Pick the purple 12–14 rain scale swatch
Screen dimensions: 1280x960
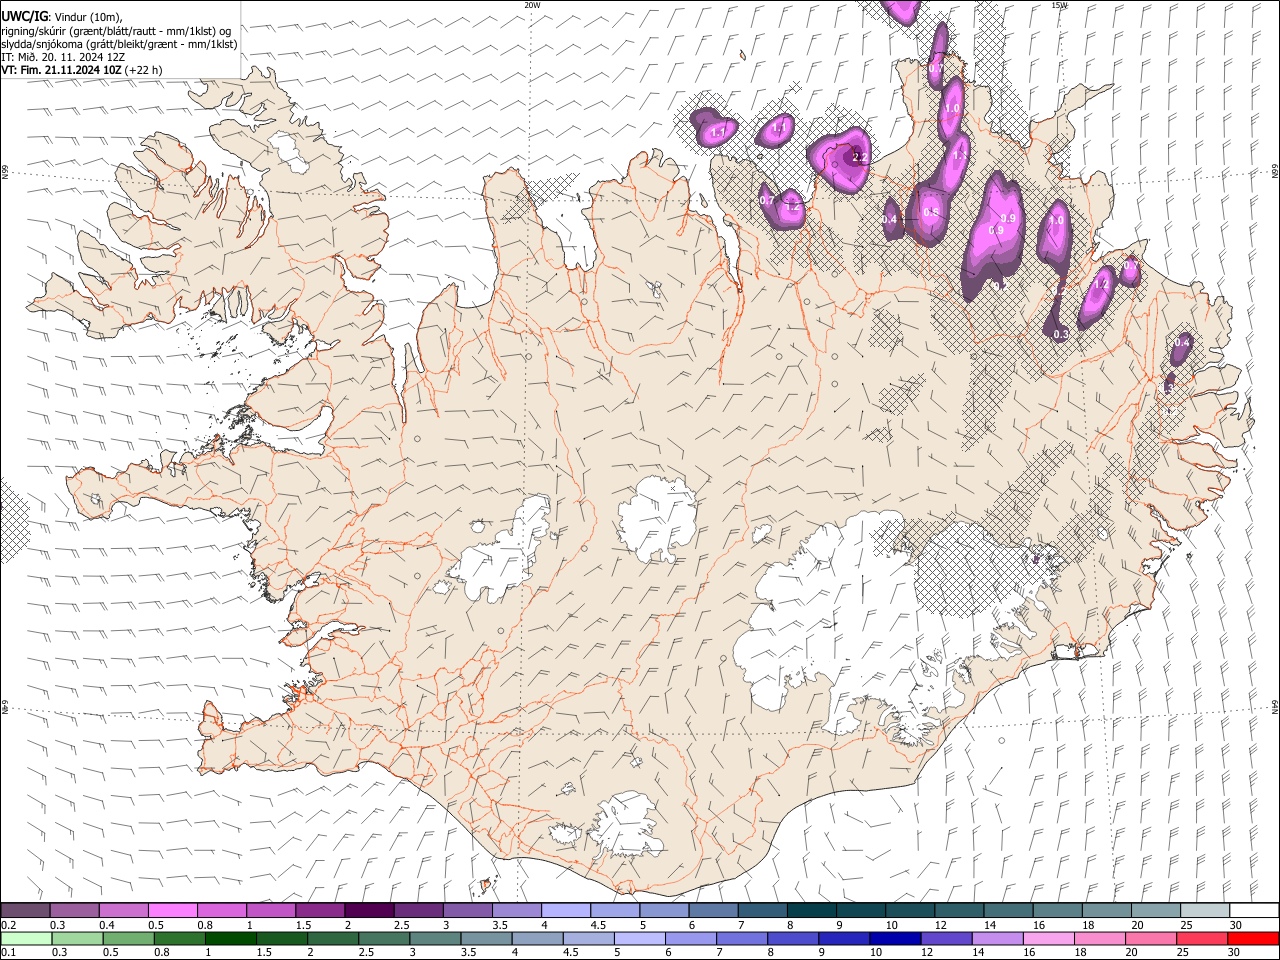pyautogui.click(x=946, y=938)
